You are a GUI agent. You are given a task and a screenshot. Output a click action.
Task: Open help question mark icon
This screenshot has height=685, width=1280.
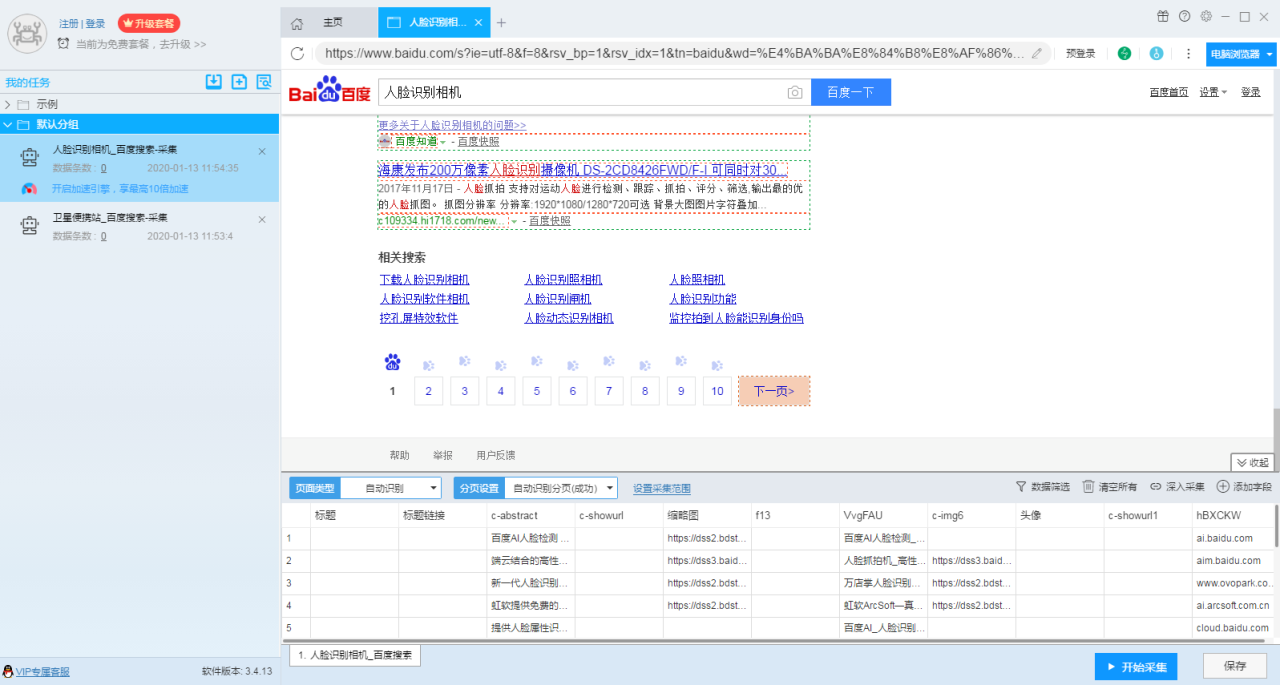pyautogui.click(x=1185, y=16)
